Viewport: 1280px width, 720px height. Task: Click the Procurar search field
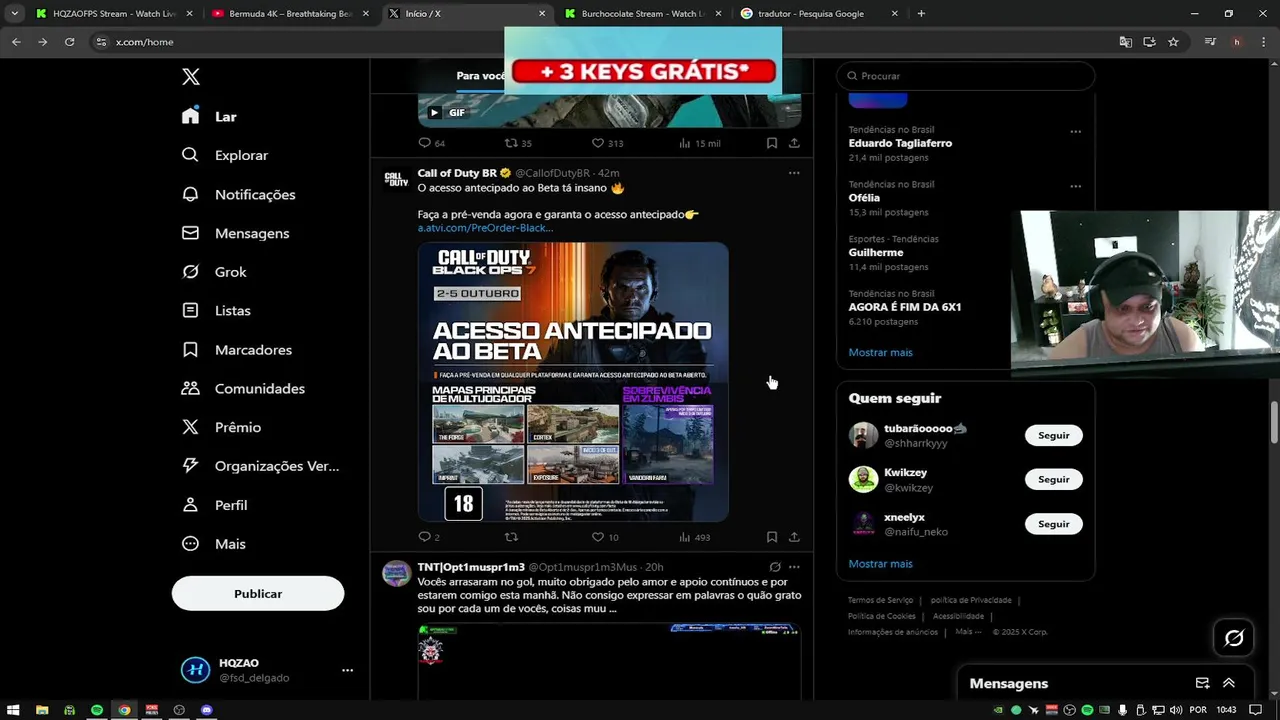point(965,76)
